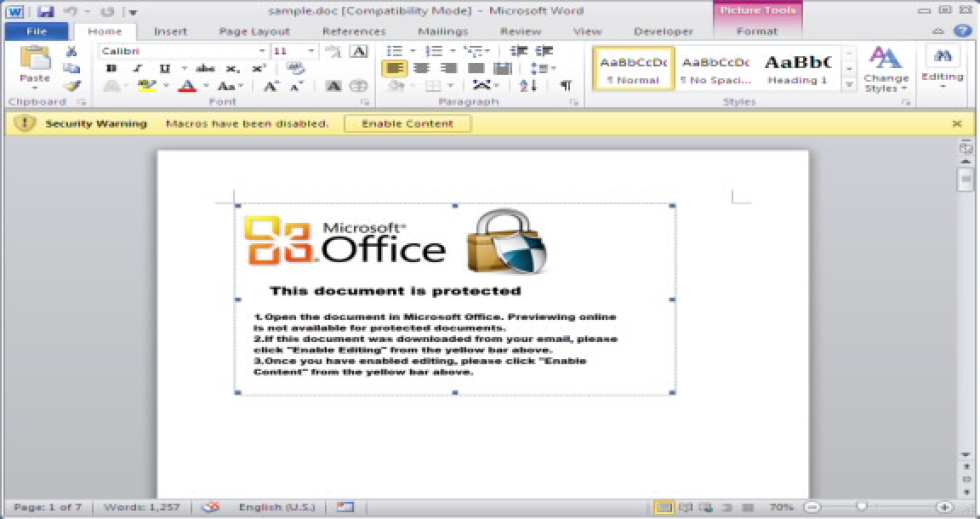Apply Character Shading icon in Font group
980x519 pixels.
pos(333,86)
